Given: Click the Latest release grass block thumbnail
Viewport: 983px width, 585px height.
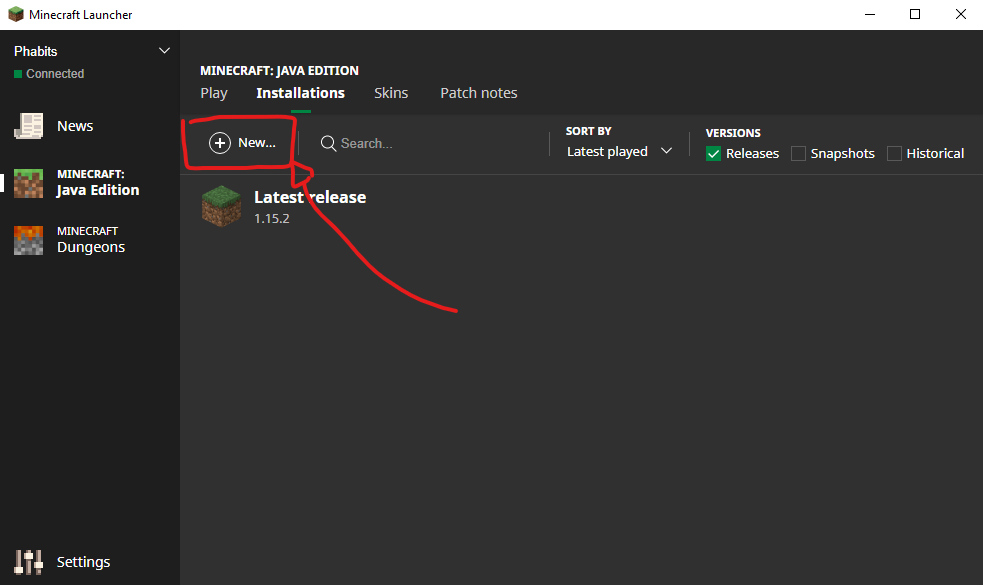Looking at the screenshot, I should 221,206.
